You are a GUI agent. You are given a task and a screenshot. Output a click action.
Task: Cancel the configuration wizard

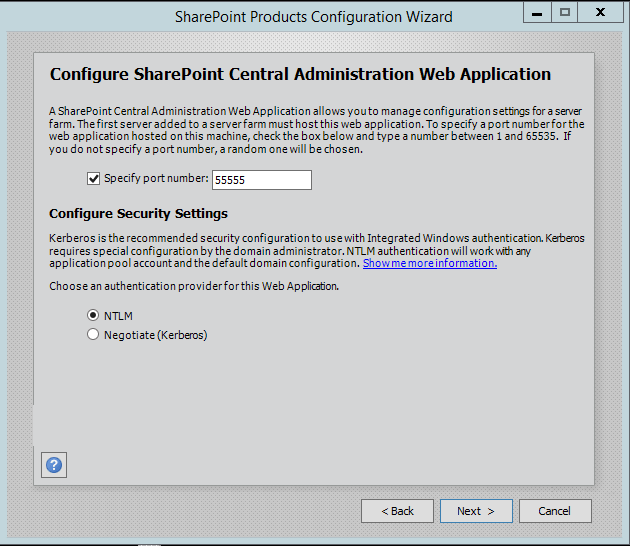(x=554, y=511)
